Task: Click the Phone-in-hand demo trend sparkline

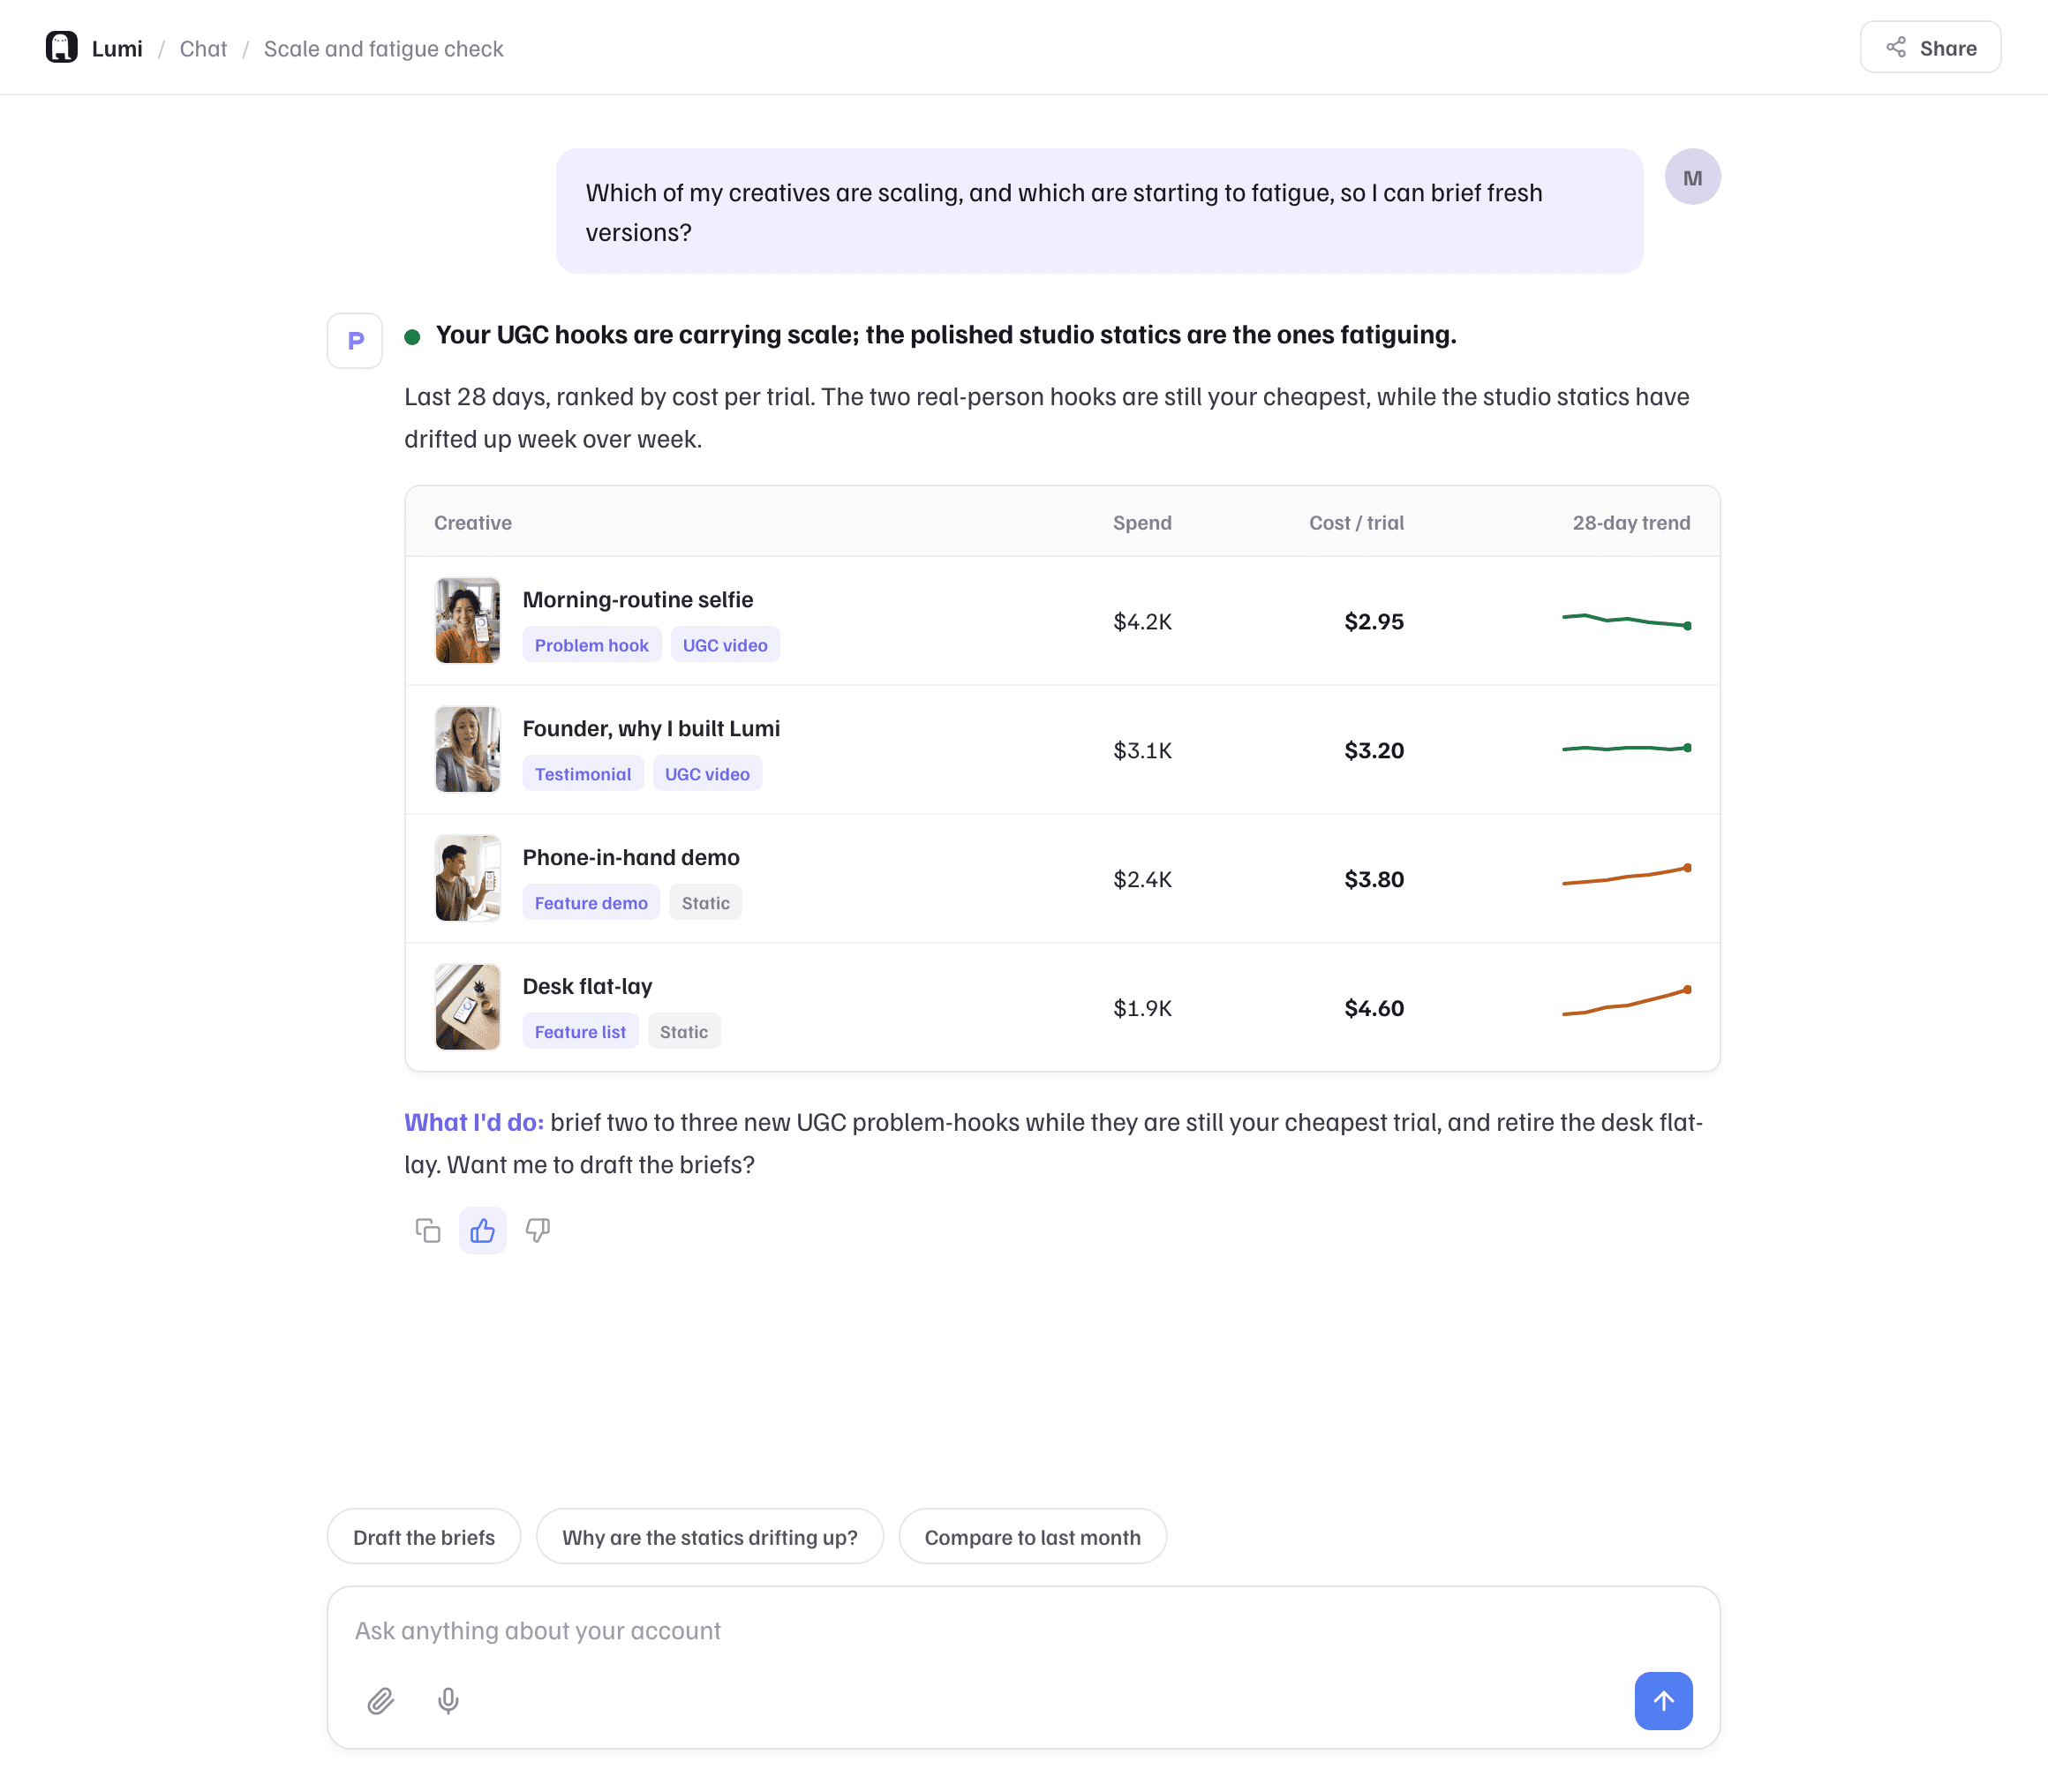Action: pos(1627,875)
